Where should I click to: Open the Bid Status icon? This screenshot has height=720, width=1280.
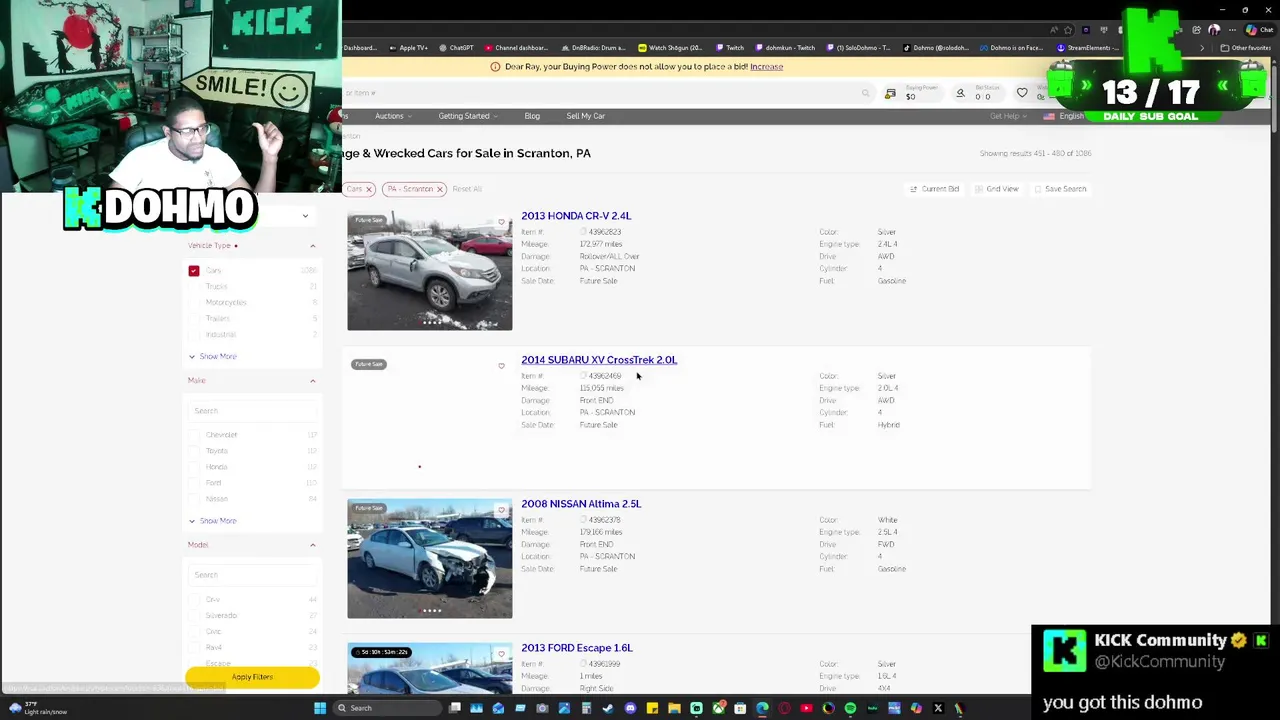pyautogui.click(x=960, y=93)
